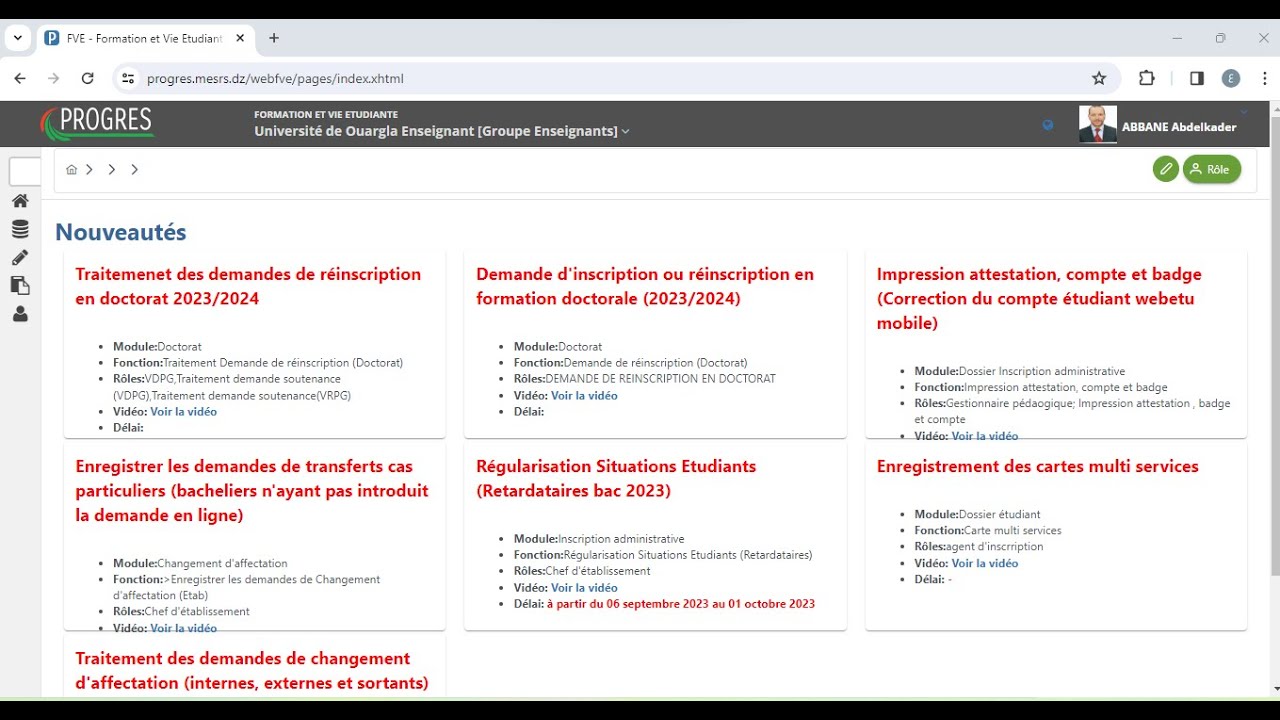Open the user profile photo of ABBANE
The height and width of the screenshot is (720, 1280).
tap(1097, 125)
